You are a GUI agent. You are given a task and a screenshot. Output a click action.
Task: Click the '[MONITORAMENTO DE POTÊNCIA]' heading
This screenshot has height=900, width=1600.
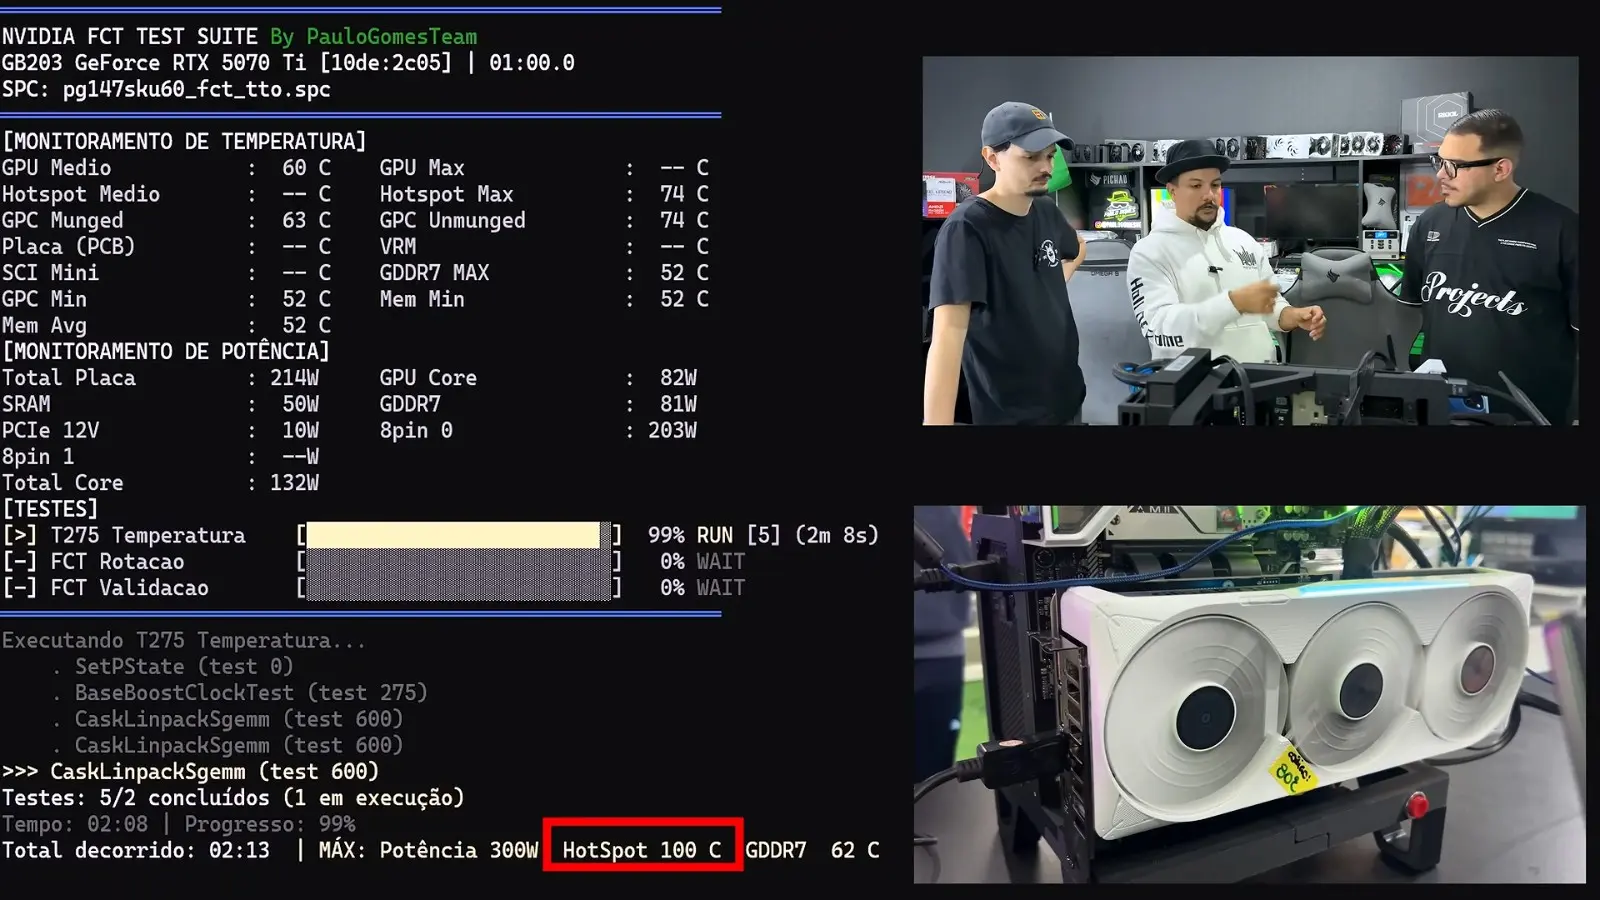click(x=166, y=351)
